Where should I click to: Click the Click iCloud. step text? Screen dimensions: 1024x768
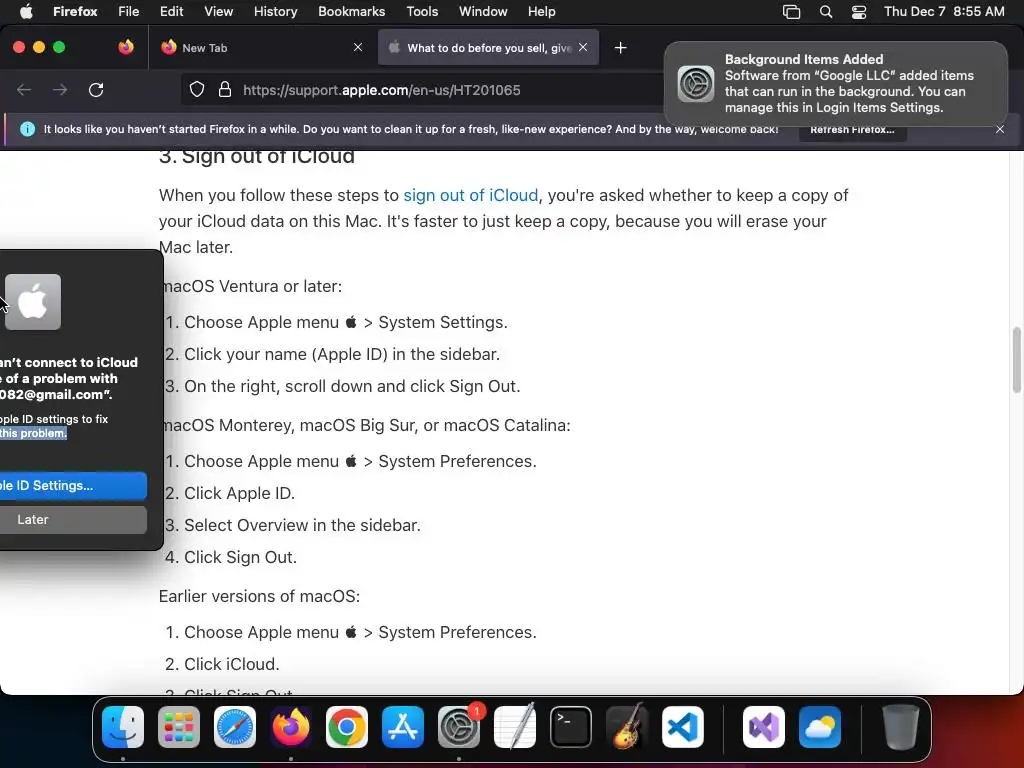(232, 664)
